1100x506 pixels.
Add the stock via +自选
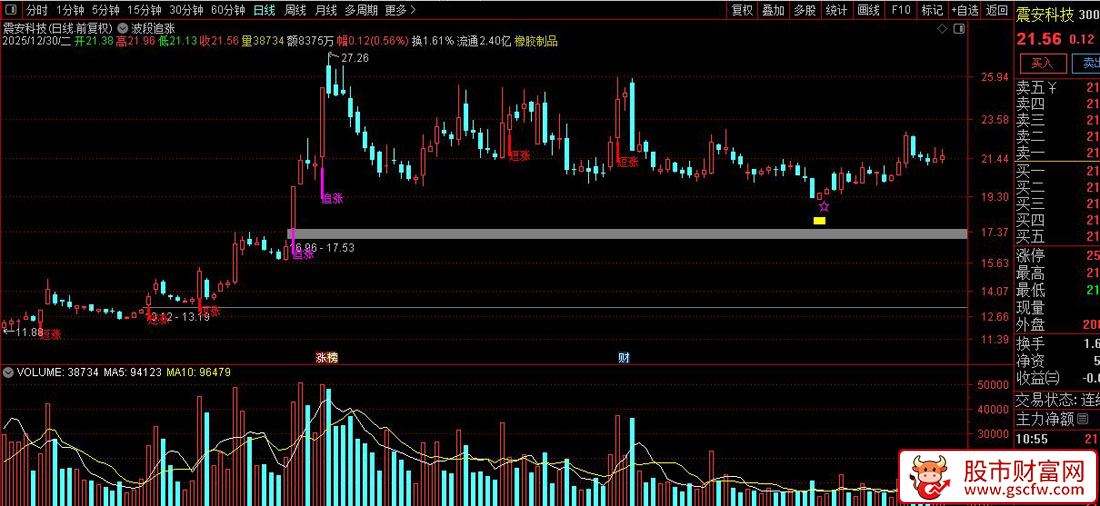coord(965,10)
